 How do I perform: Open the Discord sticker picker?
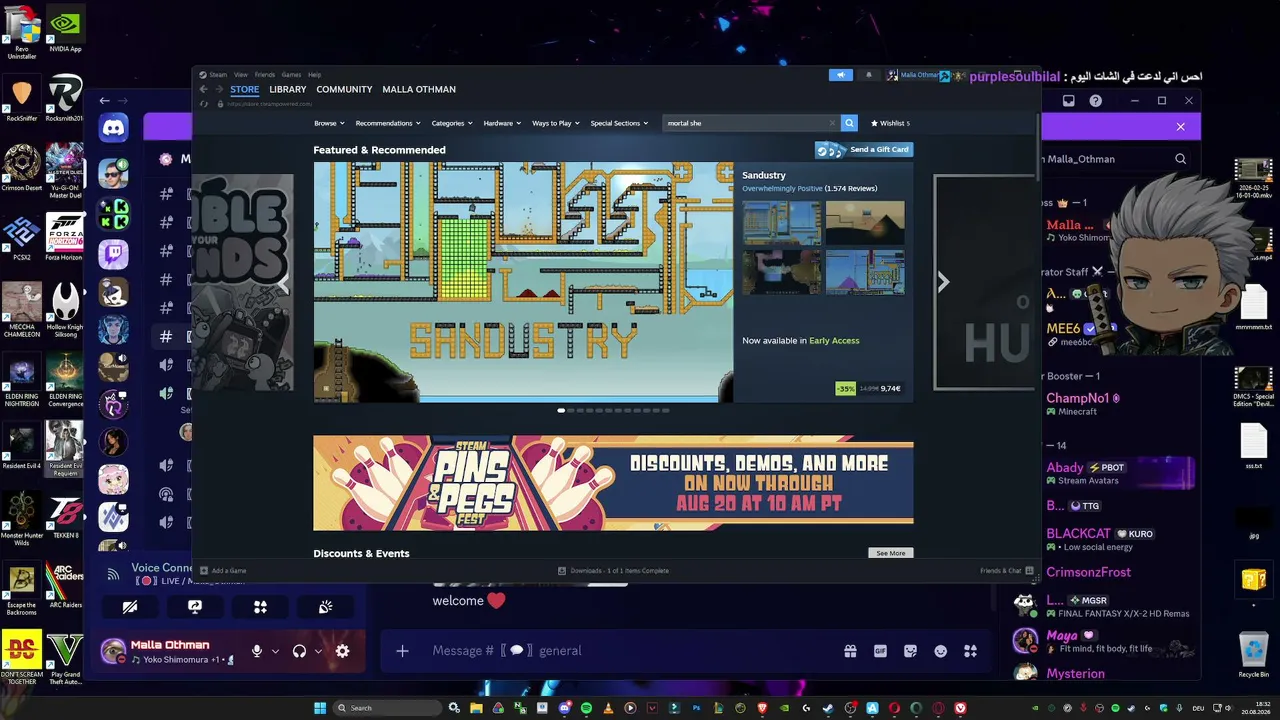(x=910, y=651)
